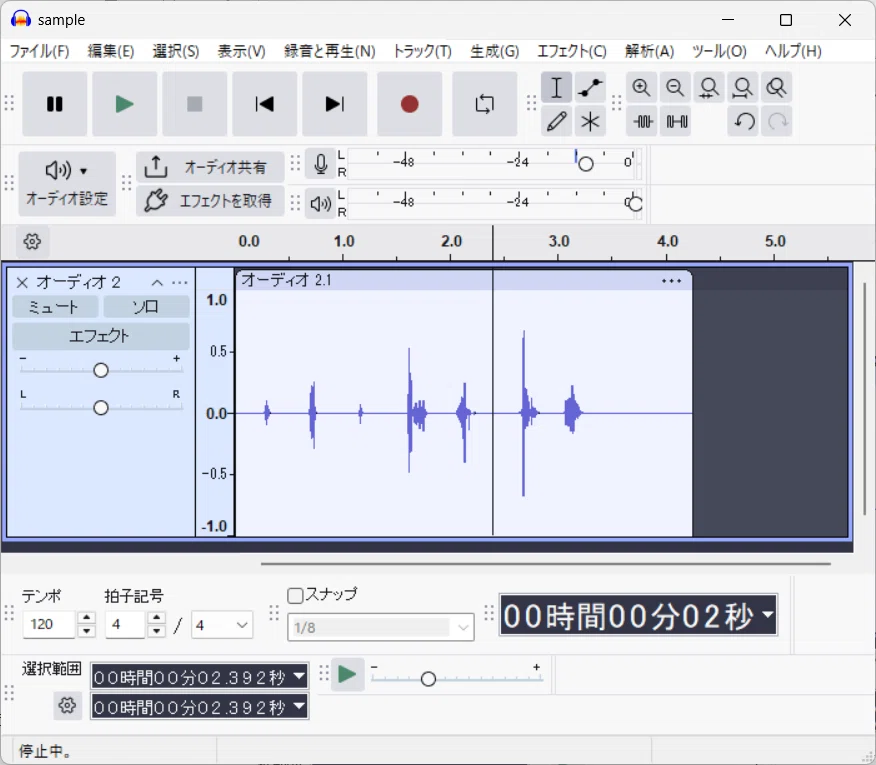
Task: Open selection range settings gear
Action: coord(68,706)
